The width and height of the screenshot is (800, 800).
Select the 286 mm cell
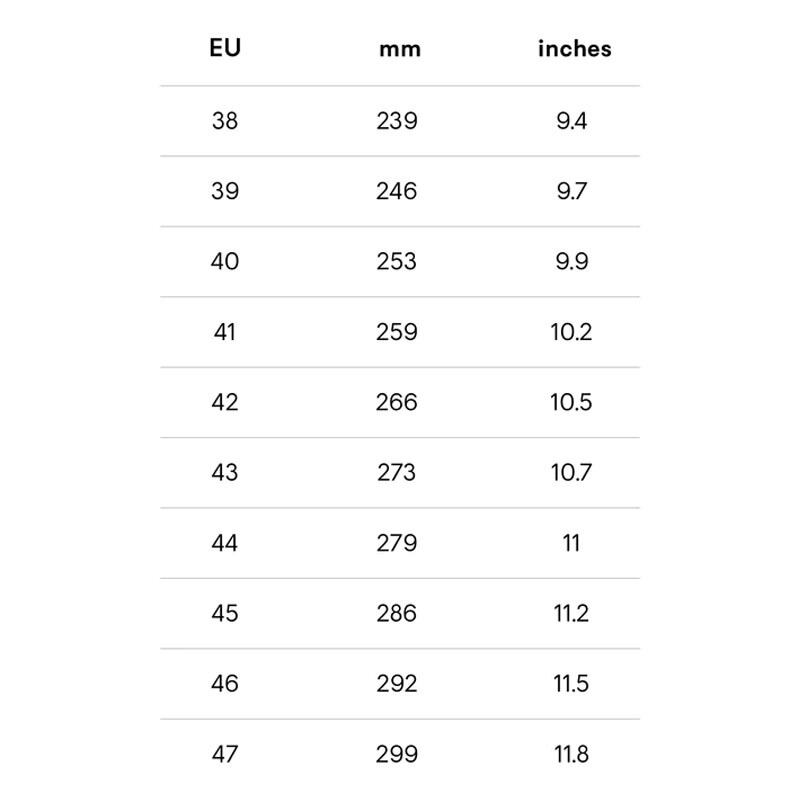point(397,613)
